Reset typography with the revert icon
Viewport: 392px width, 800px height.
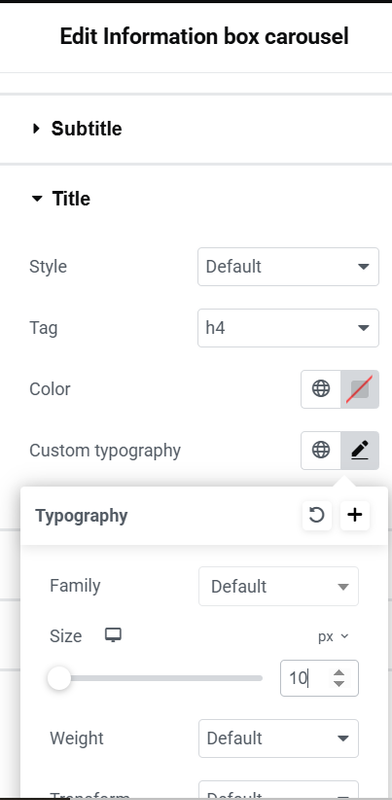(317, 515)
